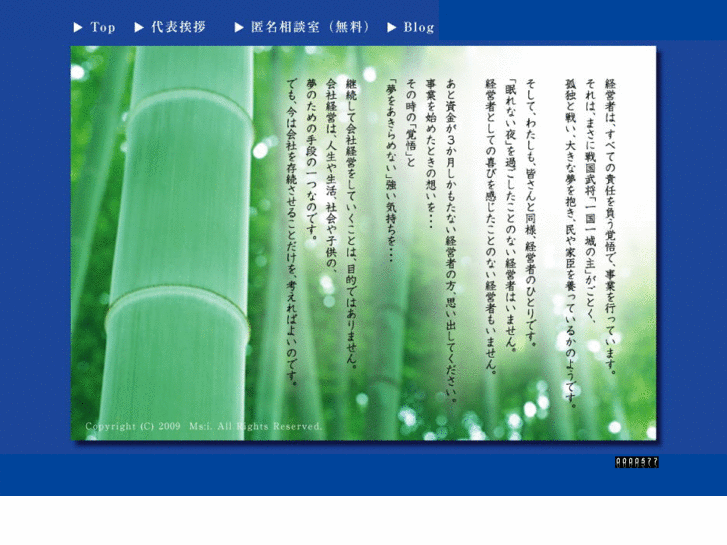Visit the Blog link
The width and height of the screenshot is (727, 545).
[x=419, y=27]
